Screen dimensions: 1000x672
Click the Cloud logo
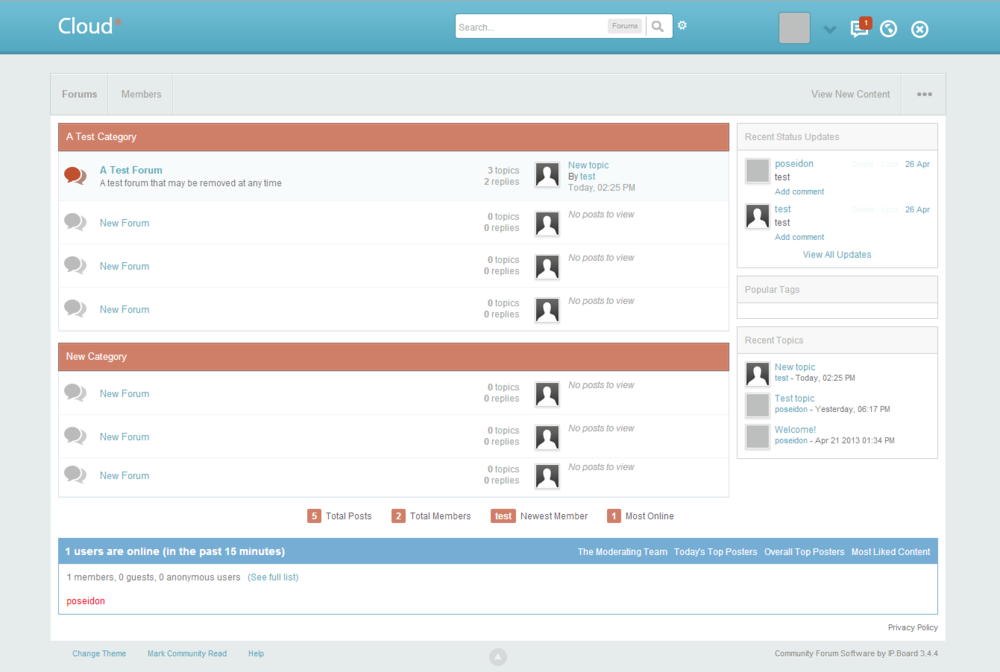pyautogui.click(x=89, y=26)
